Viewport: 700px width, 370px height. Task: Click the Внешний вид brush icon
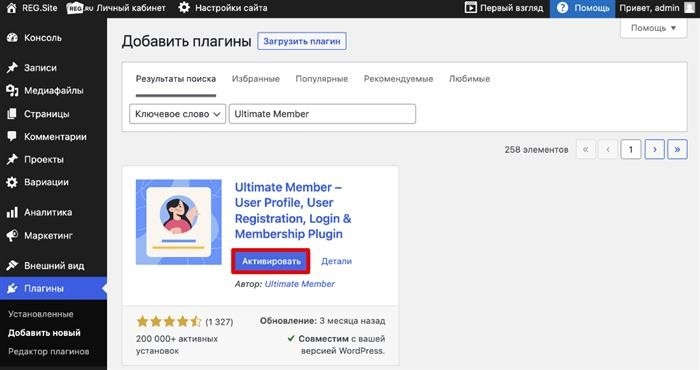[x=12, y=266]
